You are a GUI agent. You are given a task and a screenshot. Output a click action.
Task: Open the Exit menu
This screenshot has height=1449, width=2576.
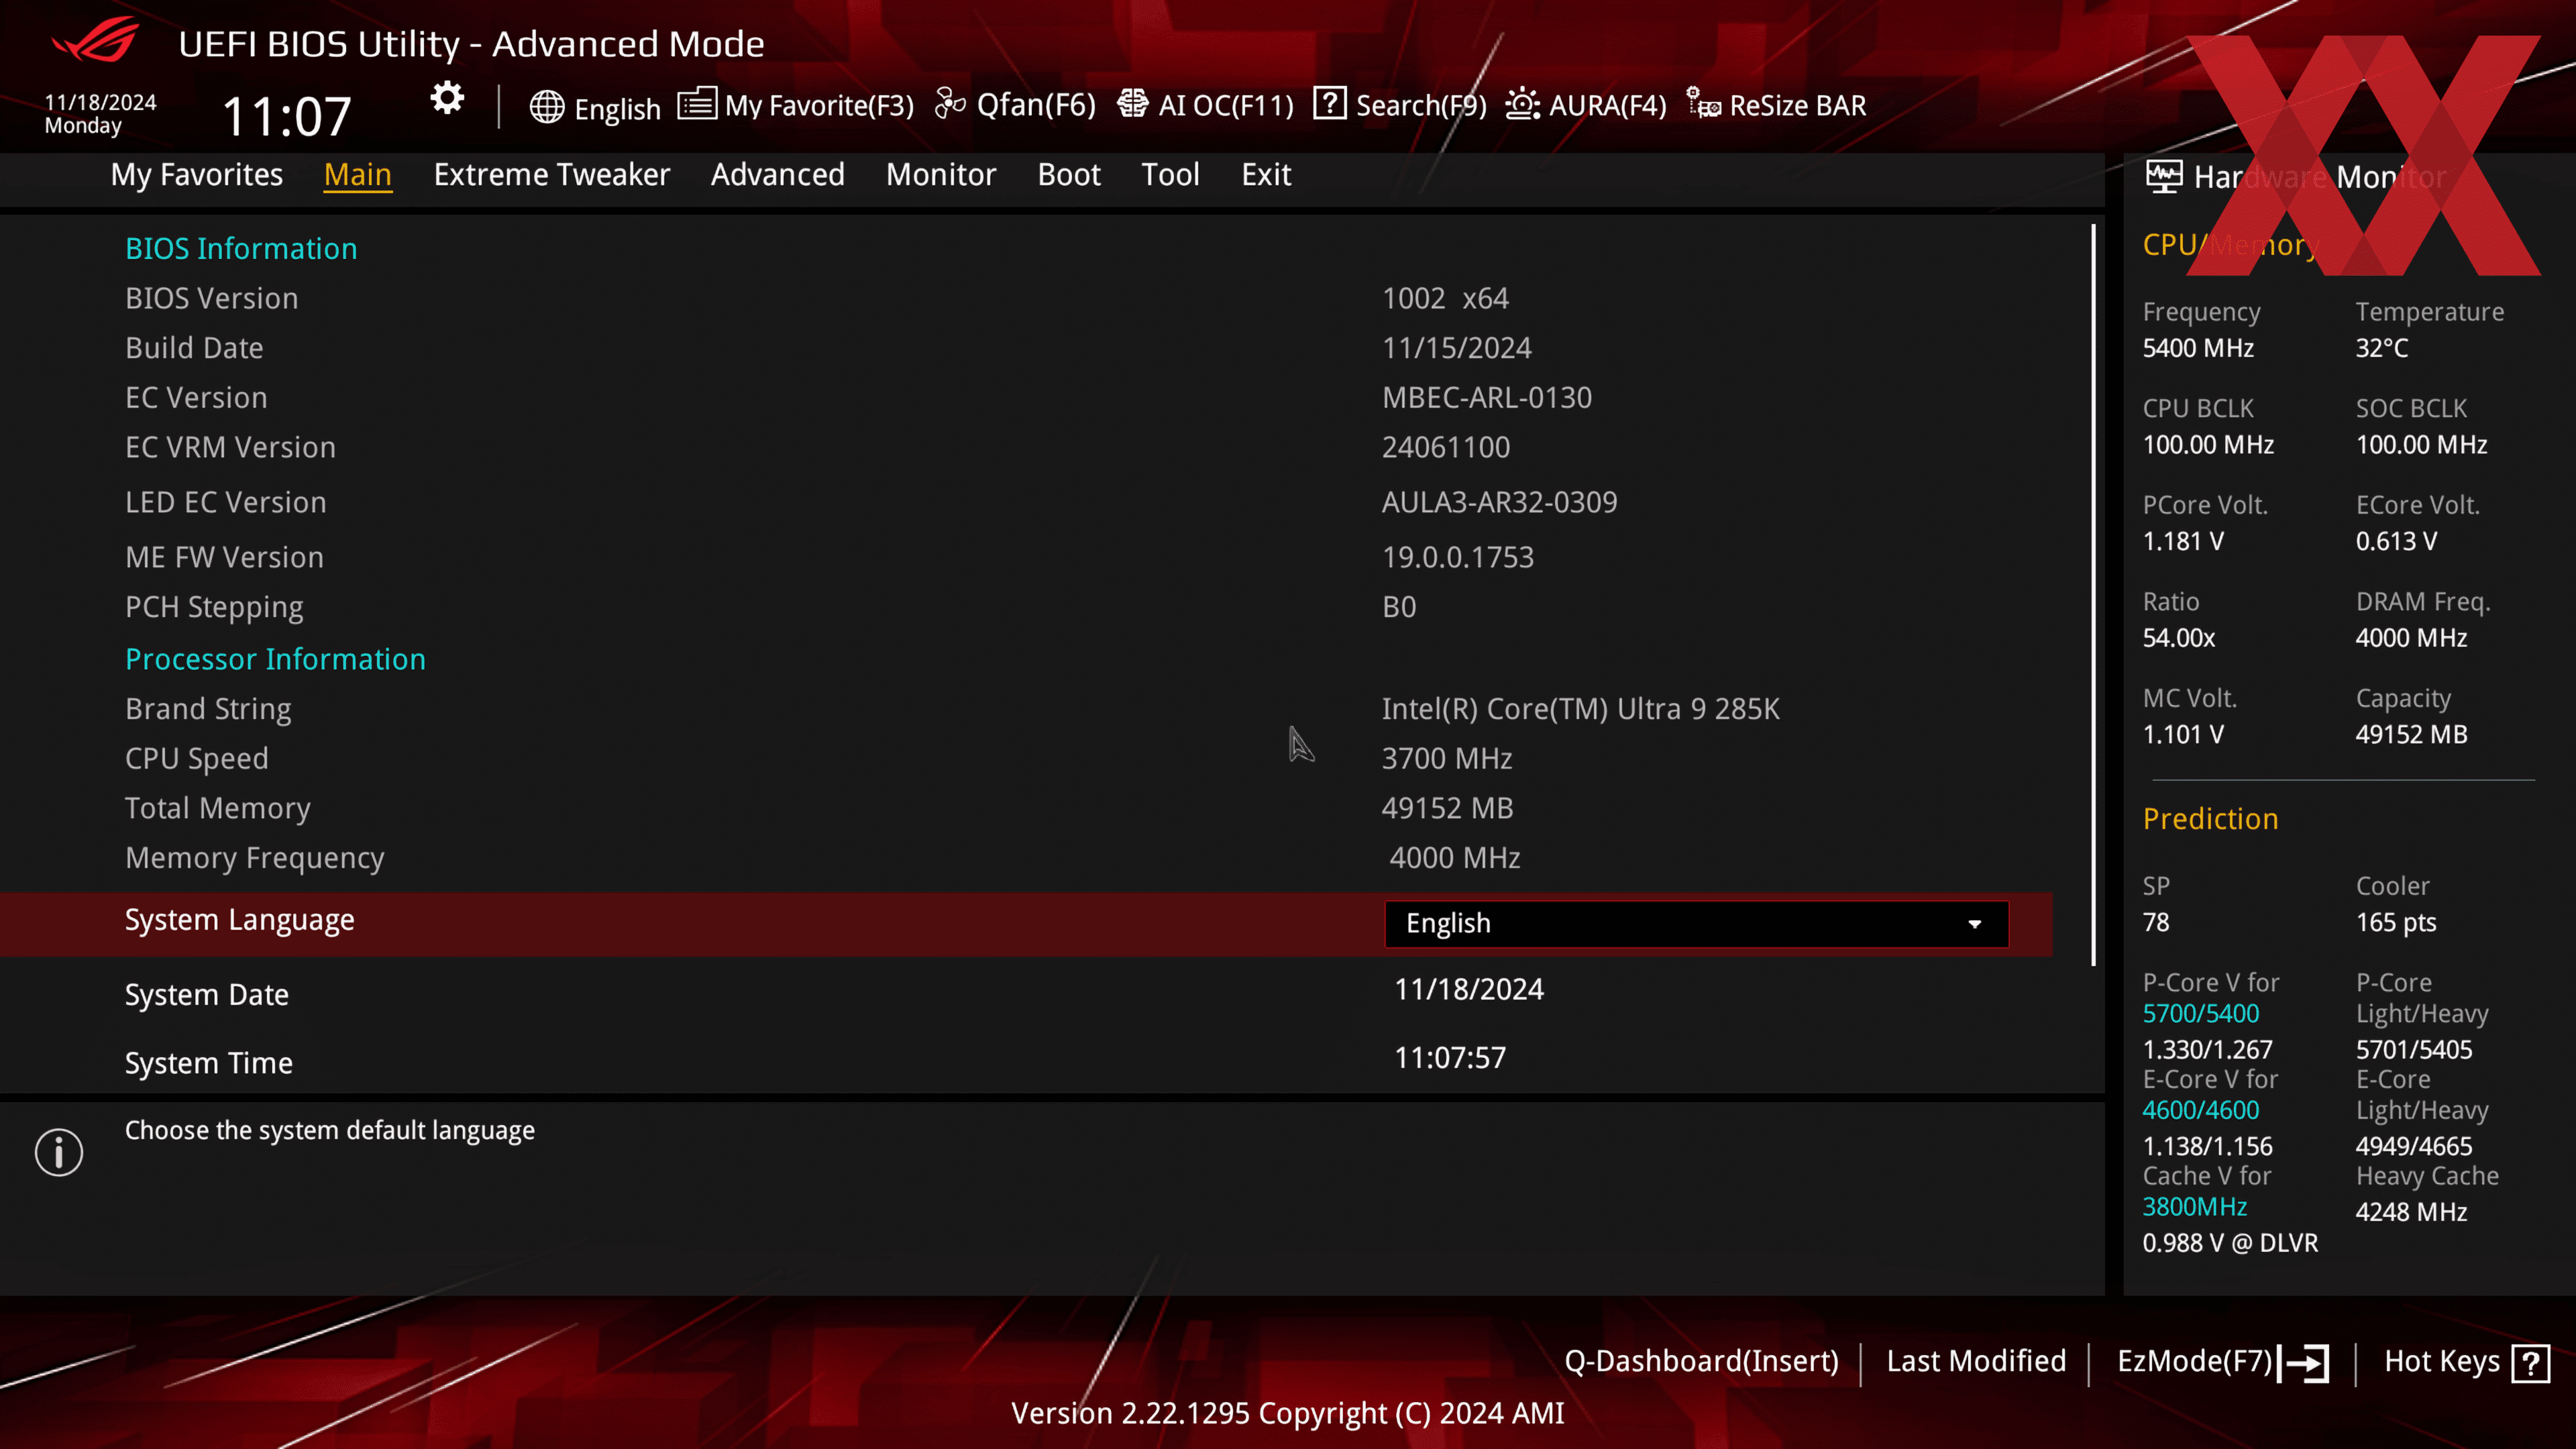[x=1265, y=174]
